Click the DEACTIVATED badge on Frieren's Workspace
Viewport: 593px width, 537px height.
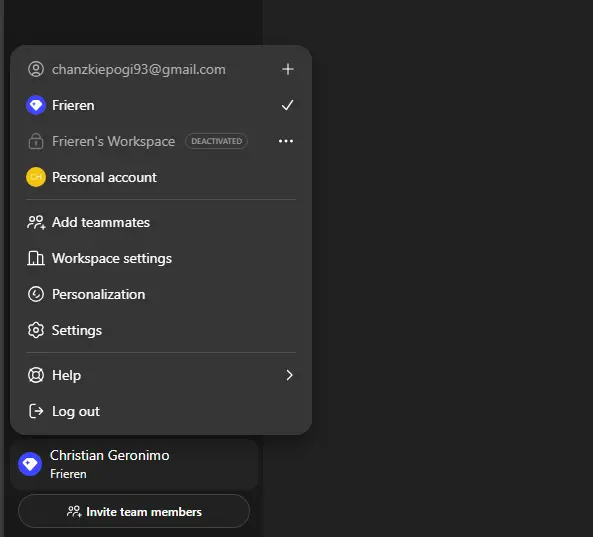[216, 141]
